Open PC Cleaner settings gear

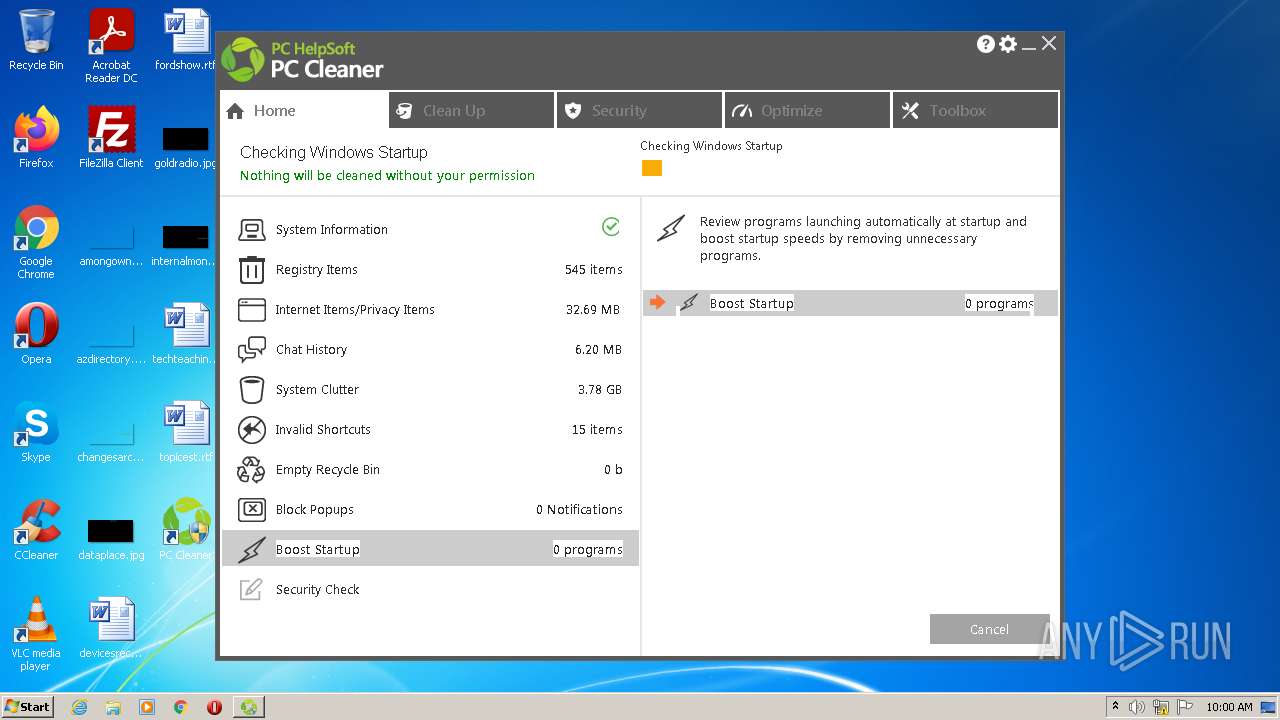click(1008, 44)
